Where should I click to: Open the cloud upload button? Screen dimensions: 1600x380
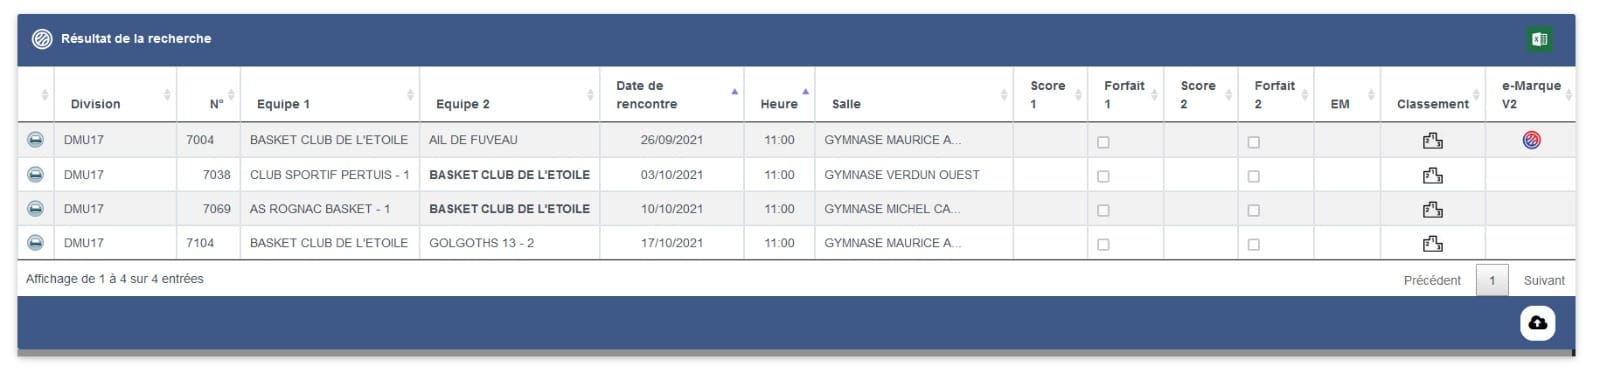click(x=1538, y=323)
